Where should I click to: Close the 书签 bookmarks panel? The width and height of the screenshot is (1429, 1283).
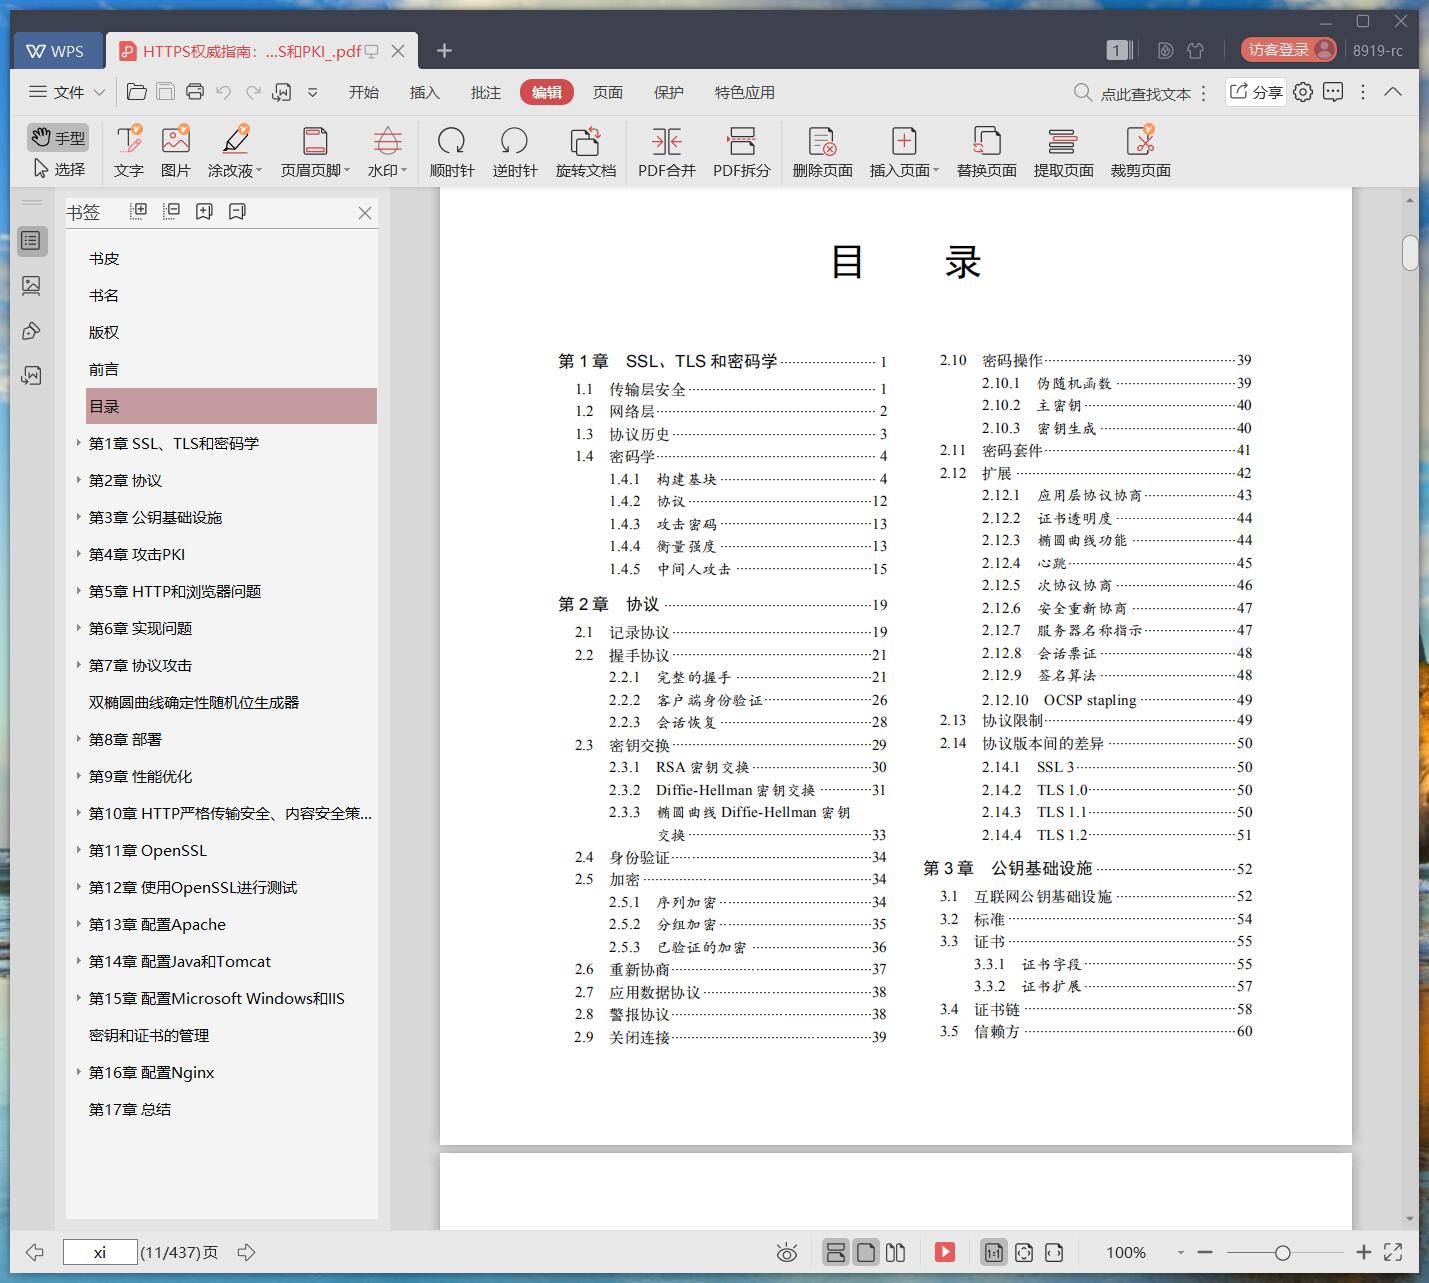(365, 213)
